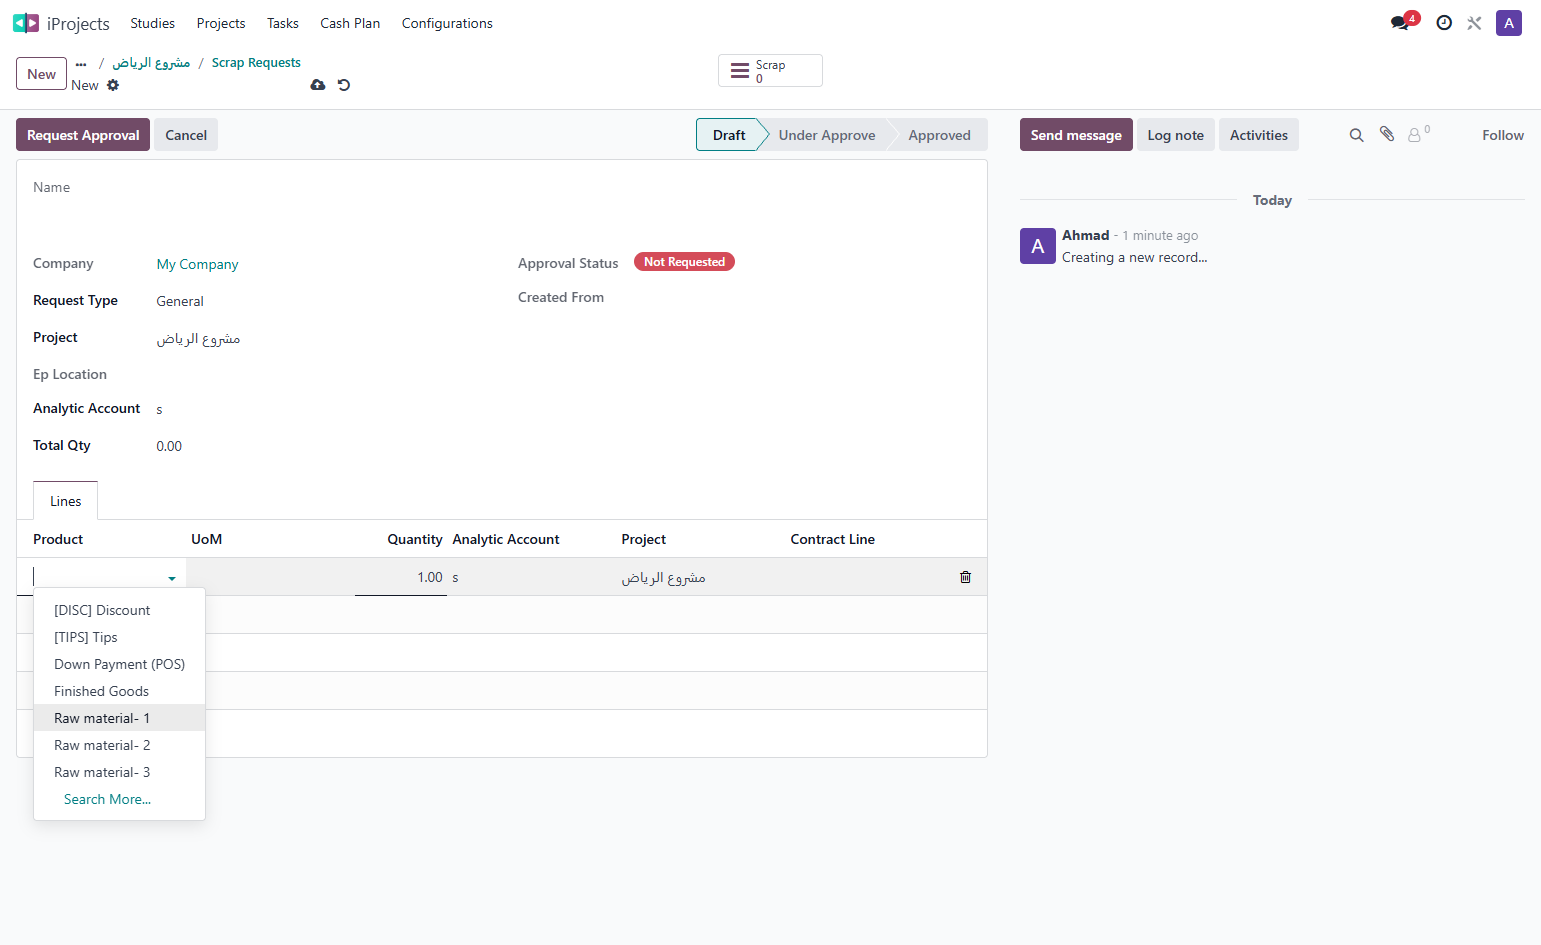Edit the Quantity 1.00 field
This screenshot has height=945, width=1541.
point(400,577)
